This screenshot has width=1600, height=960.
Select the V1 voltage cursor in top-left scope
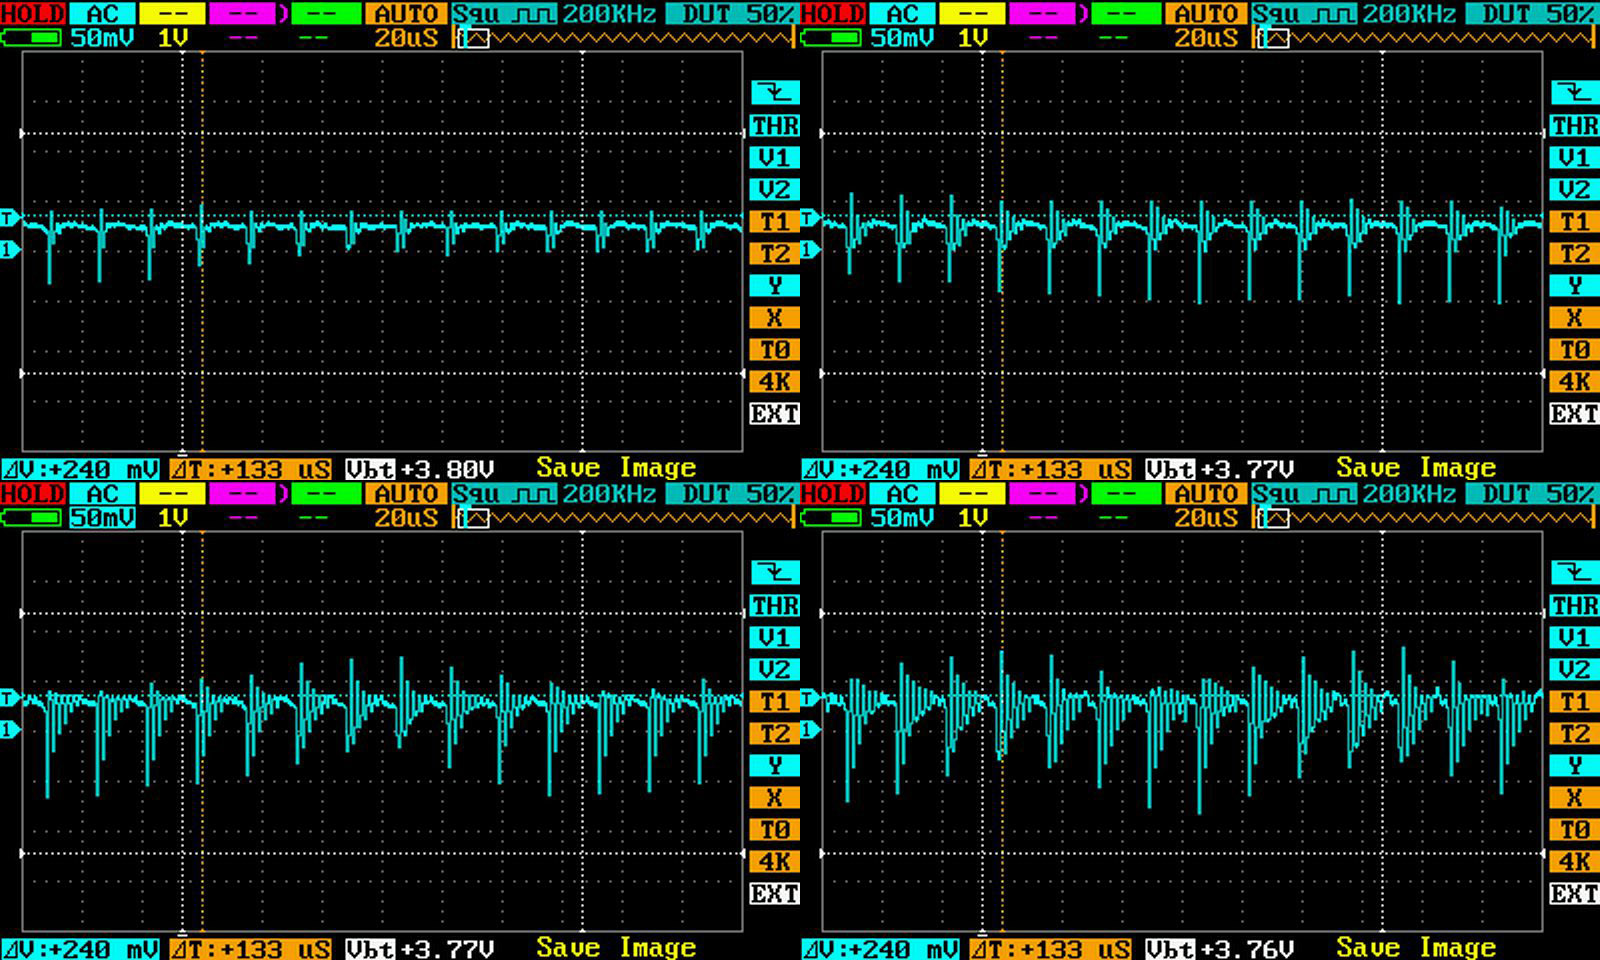point(774,157)
